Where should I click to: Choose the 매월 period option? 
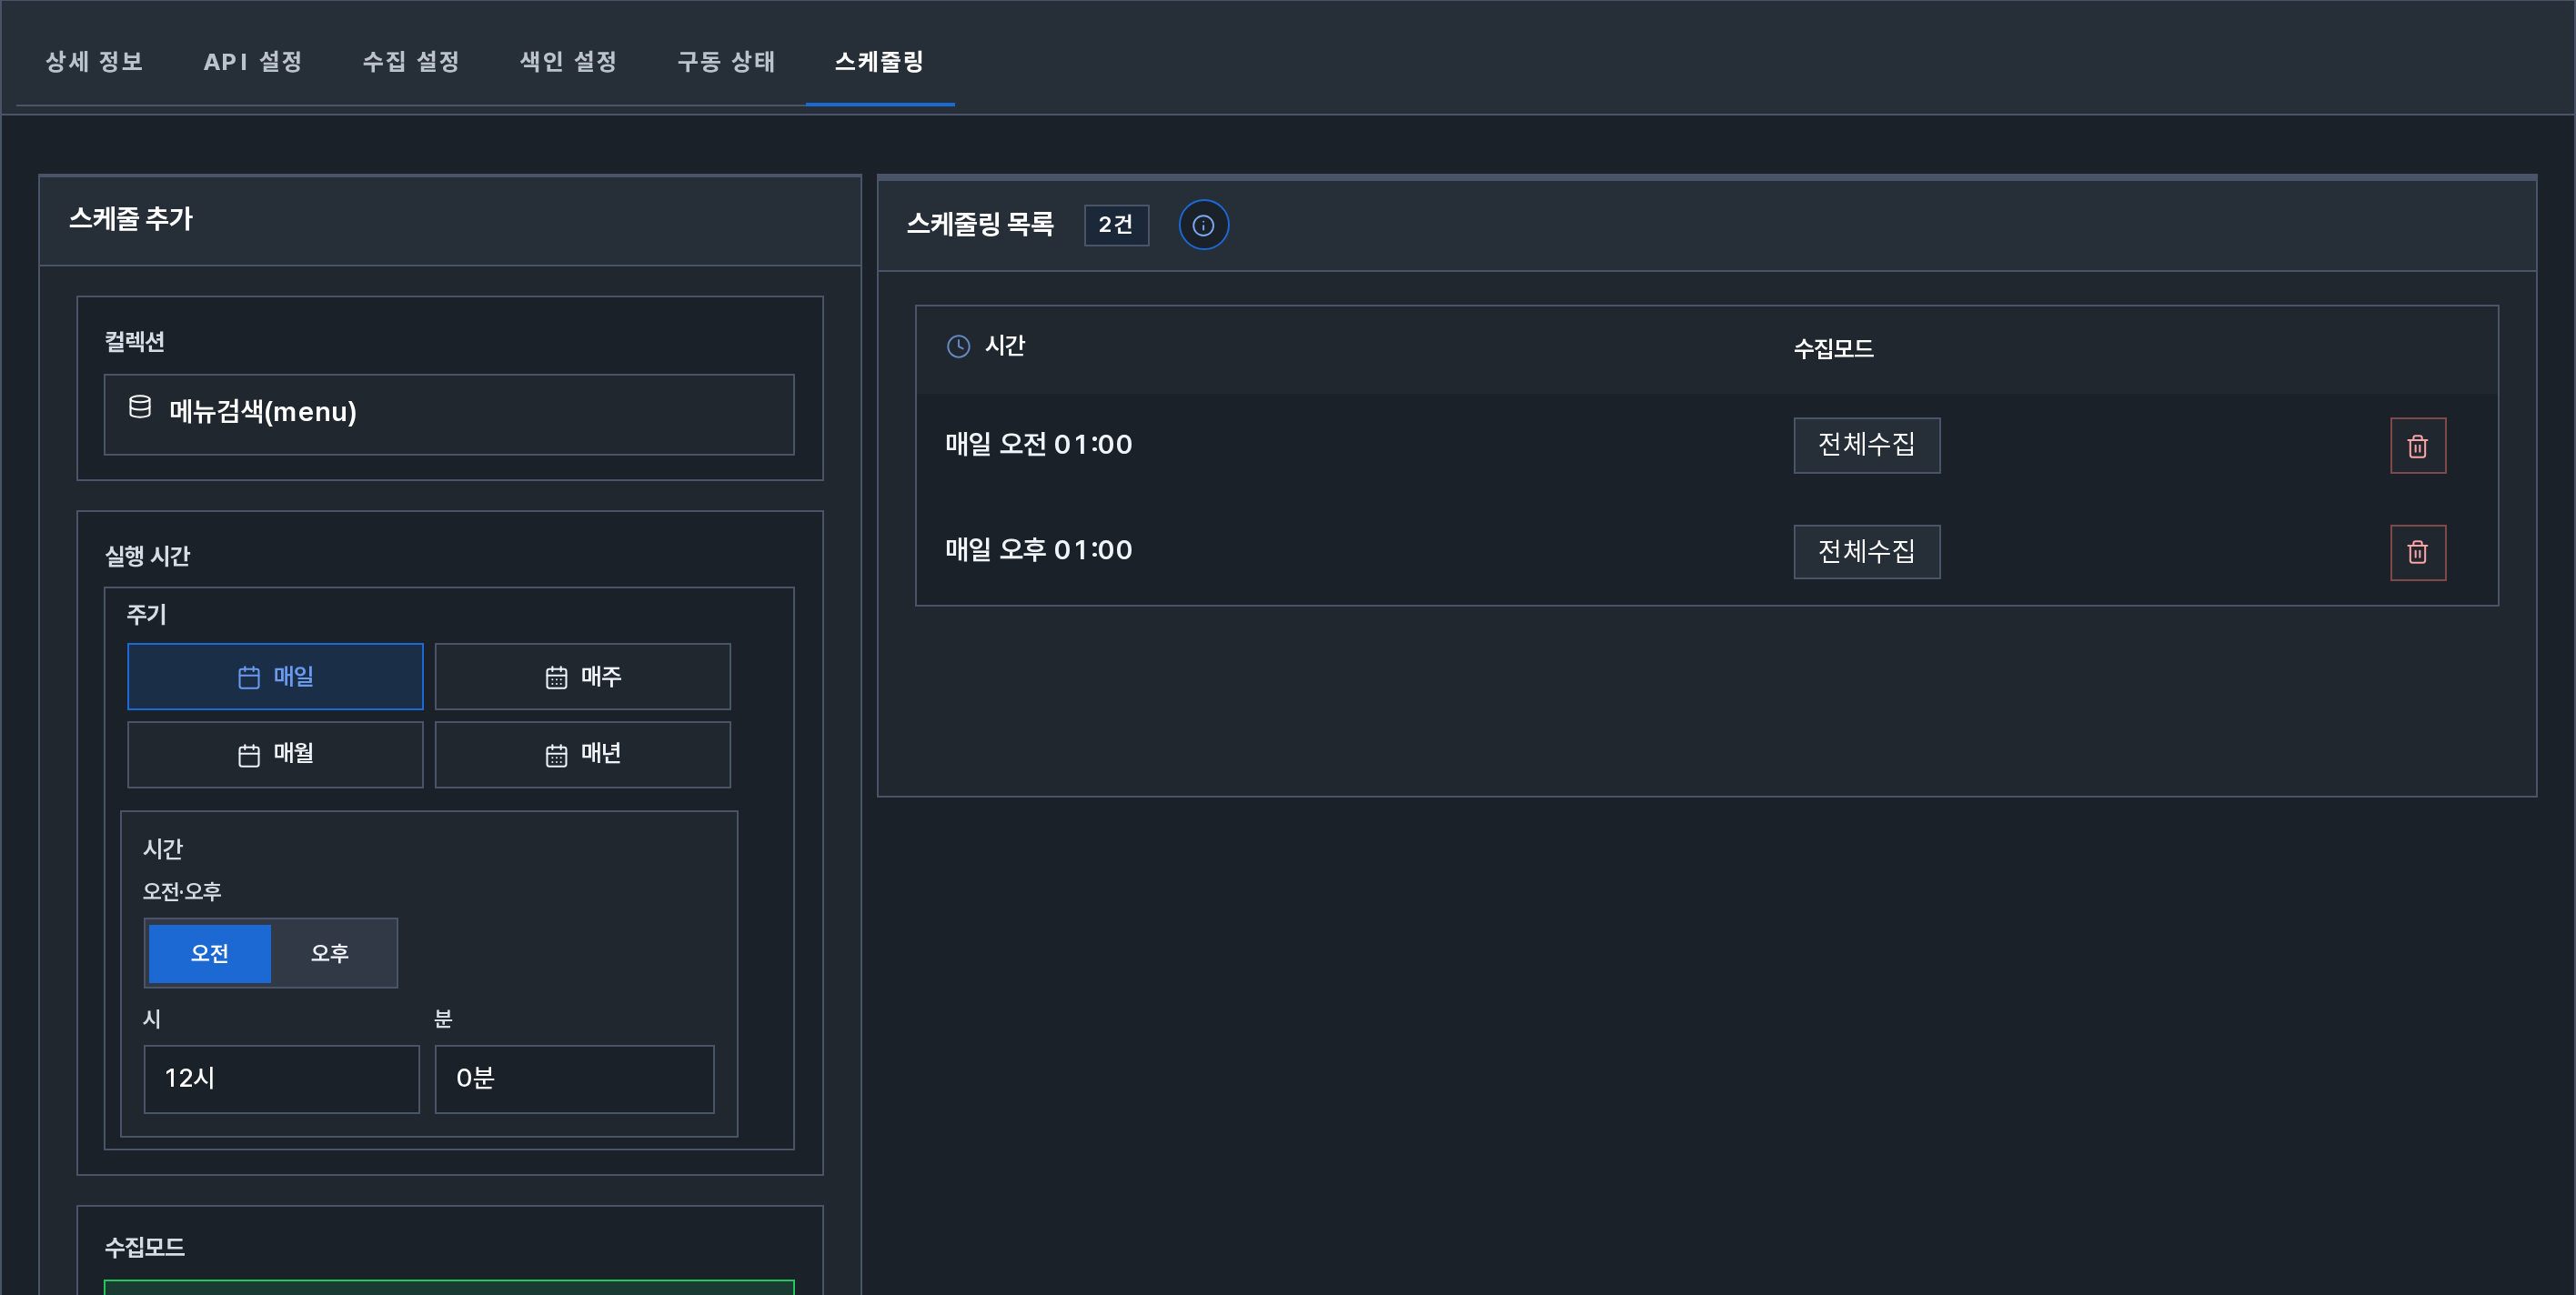[275, 754]
